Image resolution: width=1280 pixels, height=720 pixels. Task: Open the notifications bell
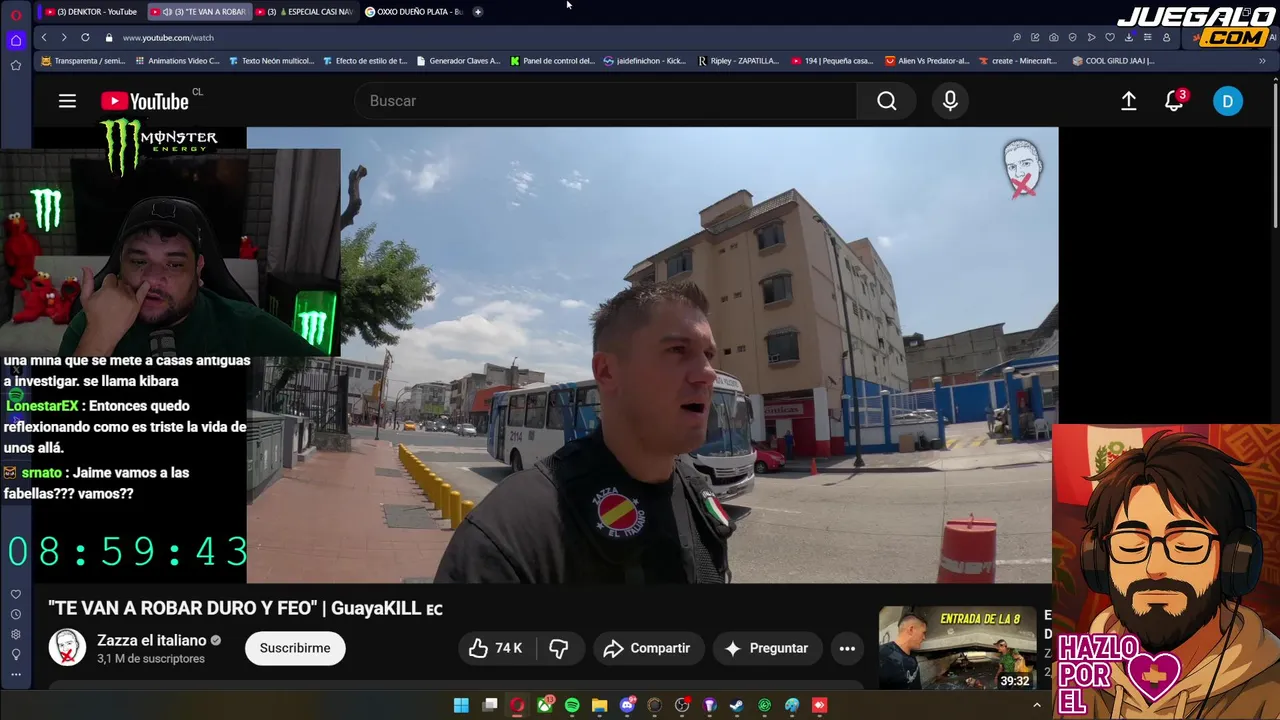[1174, 101]
